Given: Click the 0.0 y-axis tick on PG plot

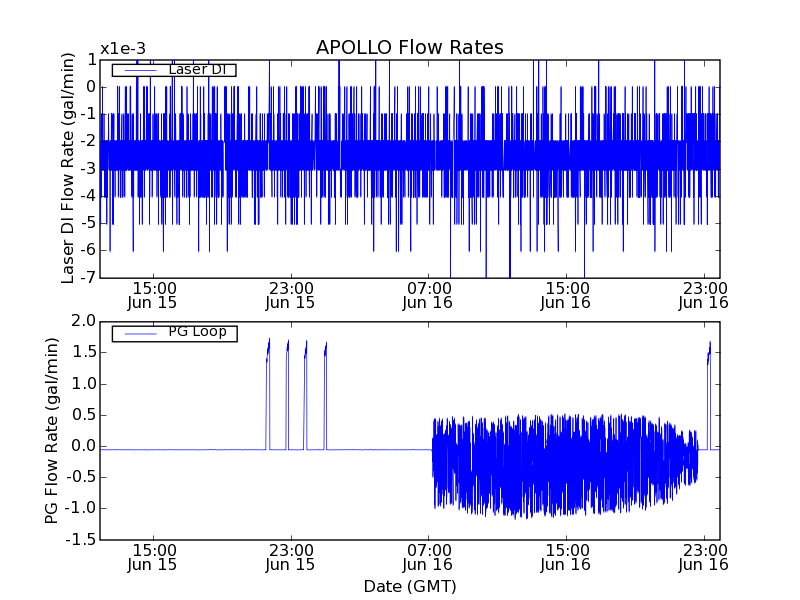Looking at the screenshot, I should [x=83, y=446].
